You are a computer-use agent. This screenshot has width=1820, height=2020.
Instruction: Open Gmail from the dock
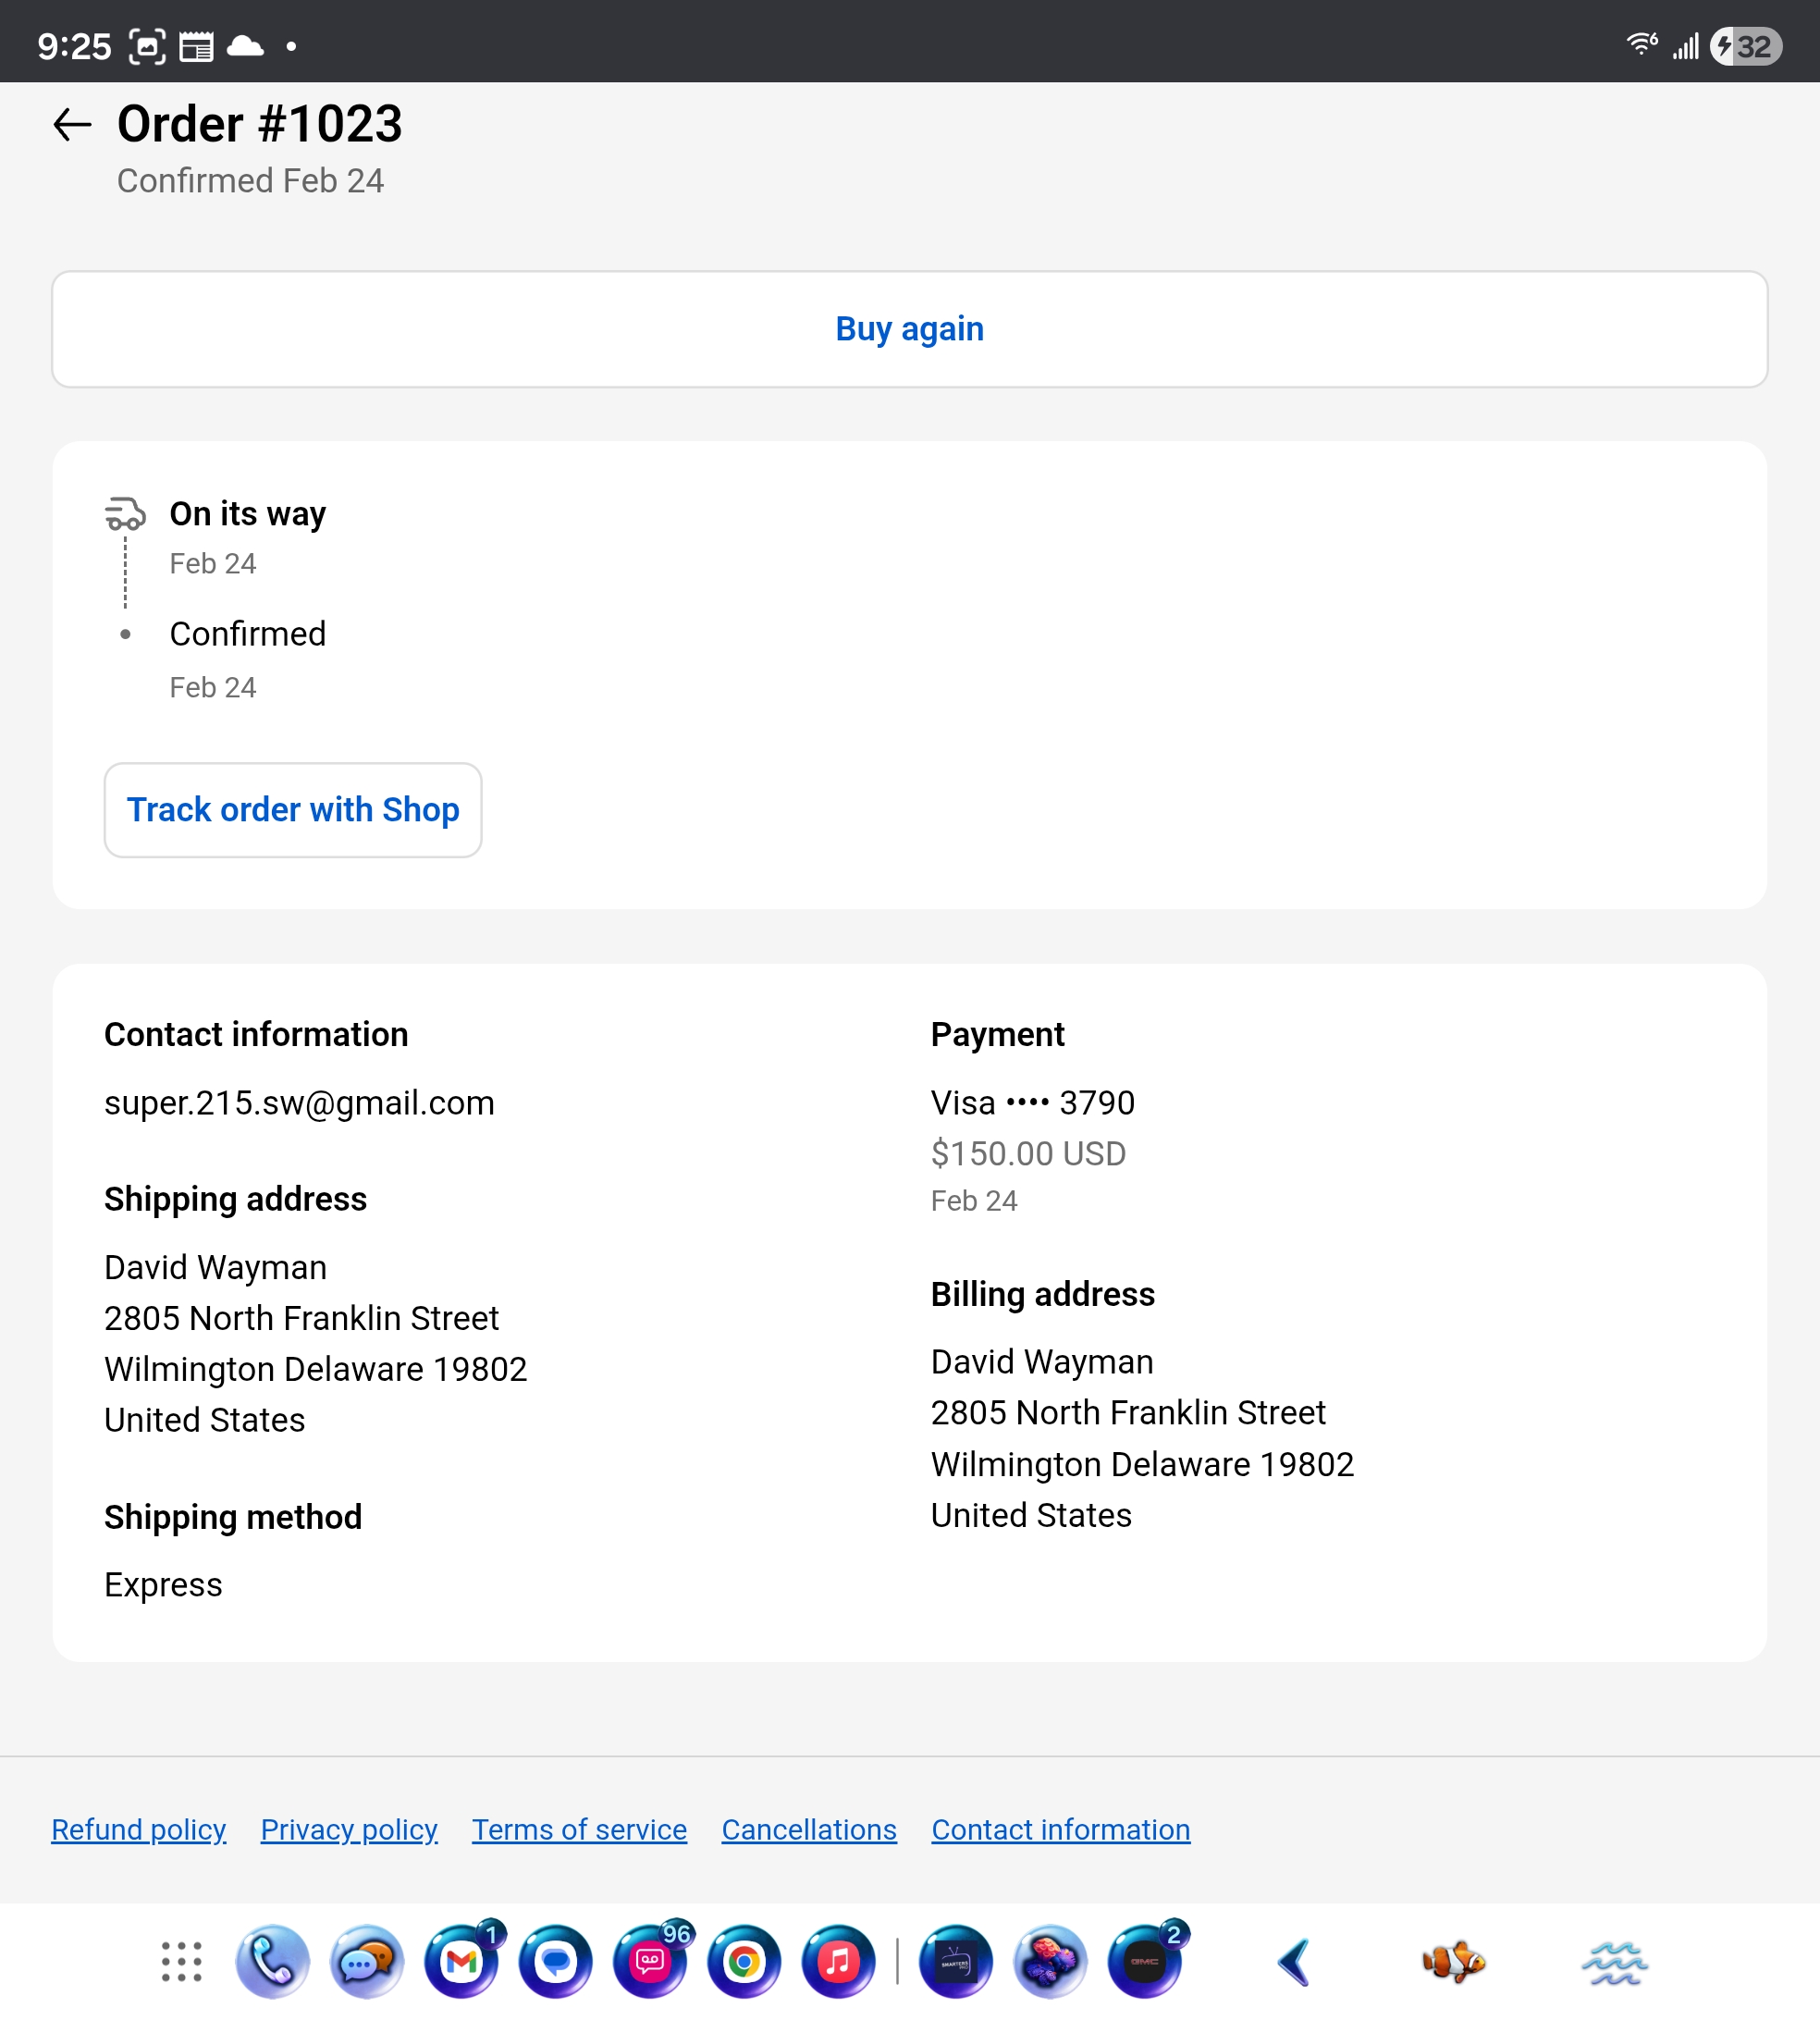[461, 1962]
